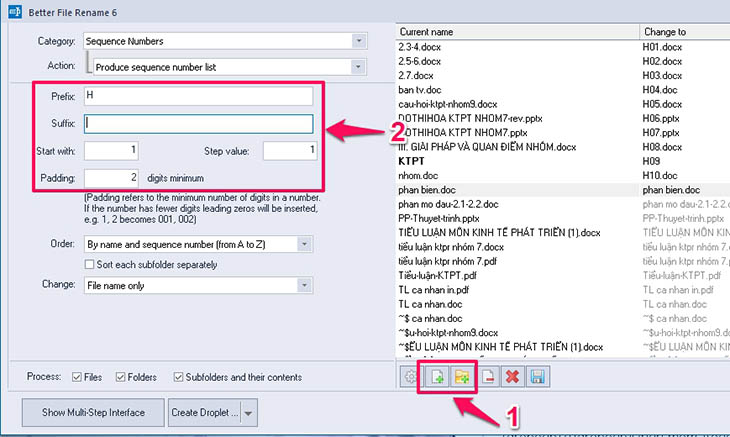
Task: Click new name H10.doc
Action: [x=660, y=176]
